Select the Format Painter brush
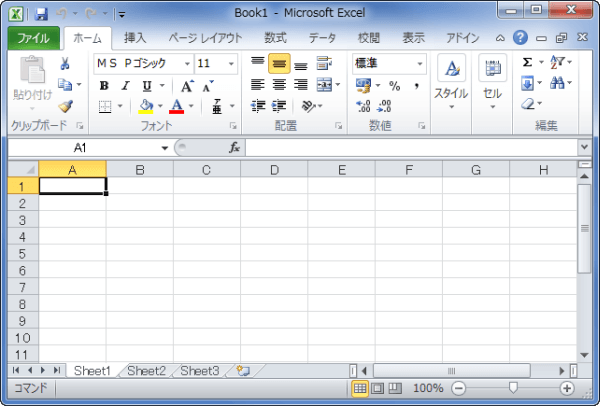The width and height of the screenshot is (600, 406). point(65,106)
